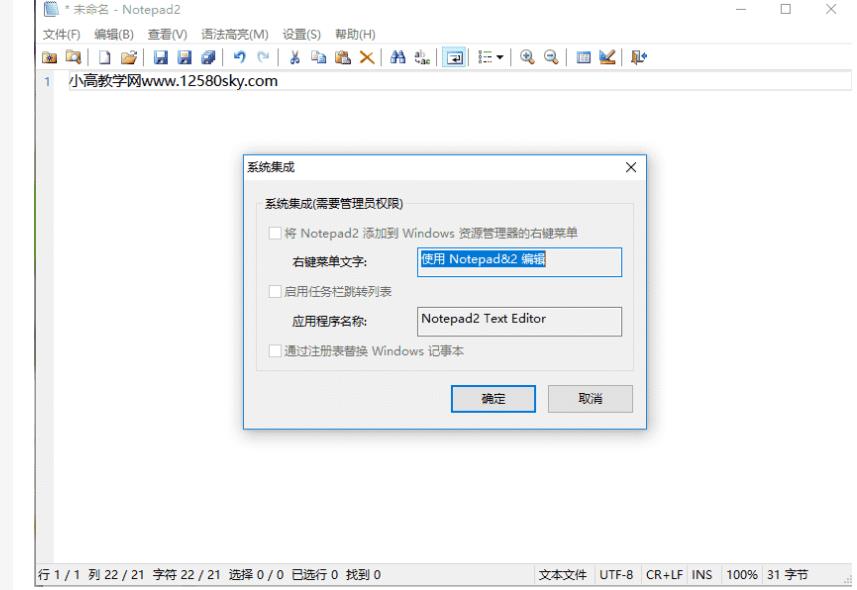Toggle the word wrap toolbar button
The width and height of the screenshot is (857, 590).
(455, 57)
